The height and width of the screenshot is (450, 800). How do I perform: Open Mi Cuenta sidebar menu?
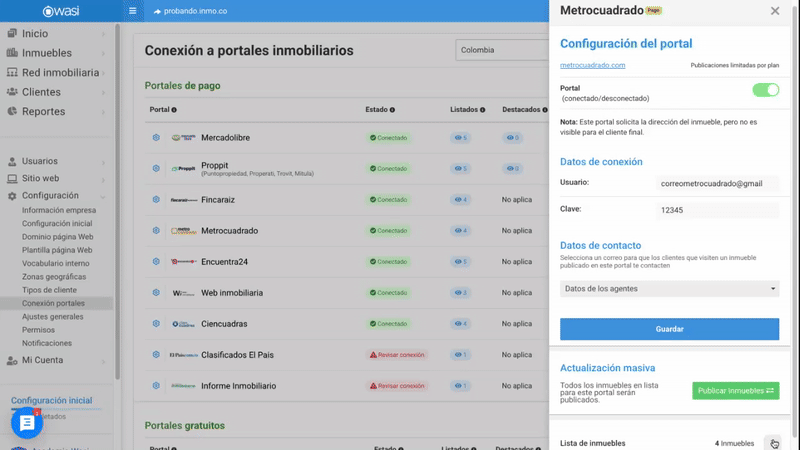tap(56, 360)
